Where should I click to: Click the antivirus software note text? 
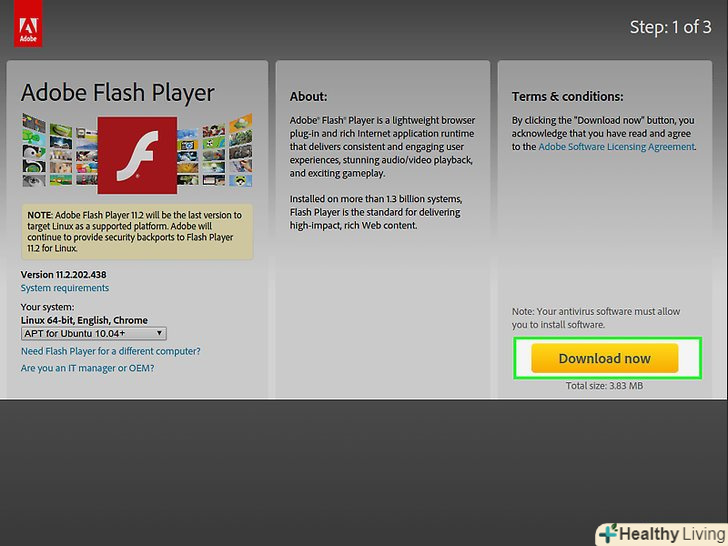596,318
